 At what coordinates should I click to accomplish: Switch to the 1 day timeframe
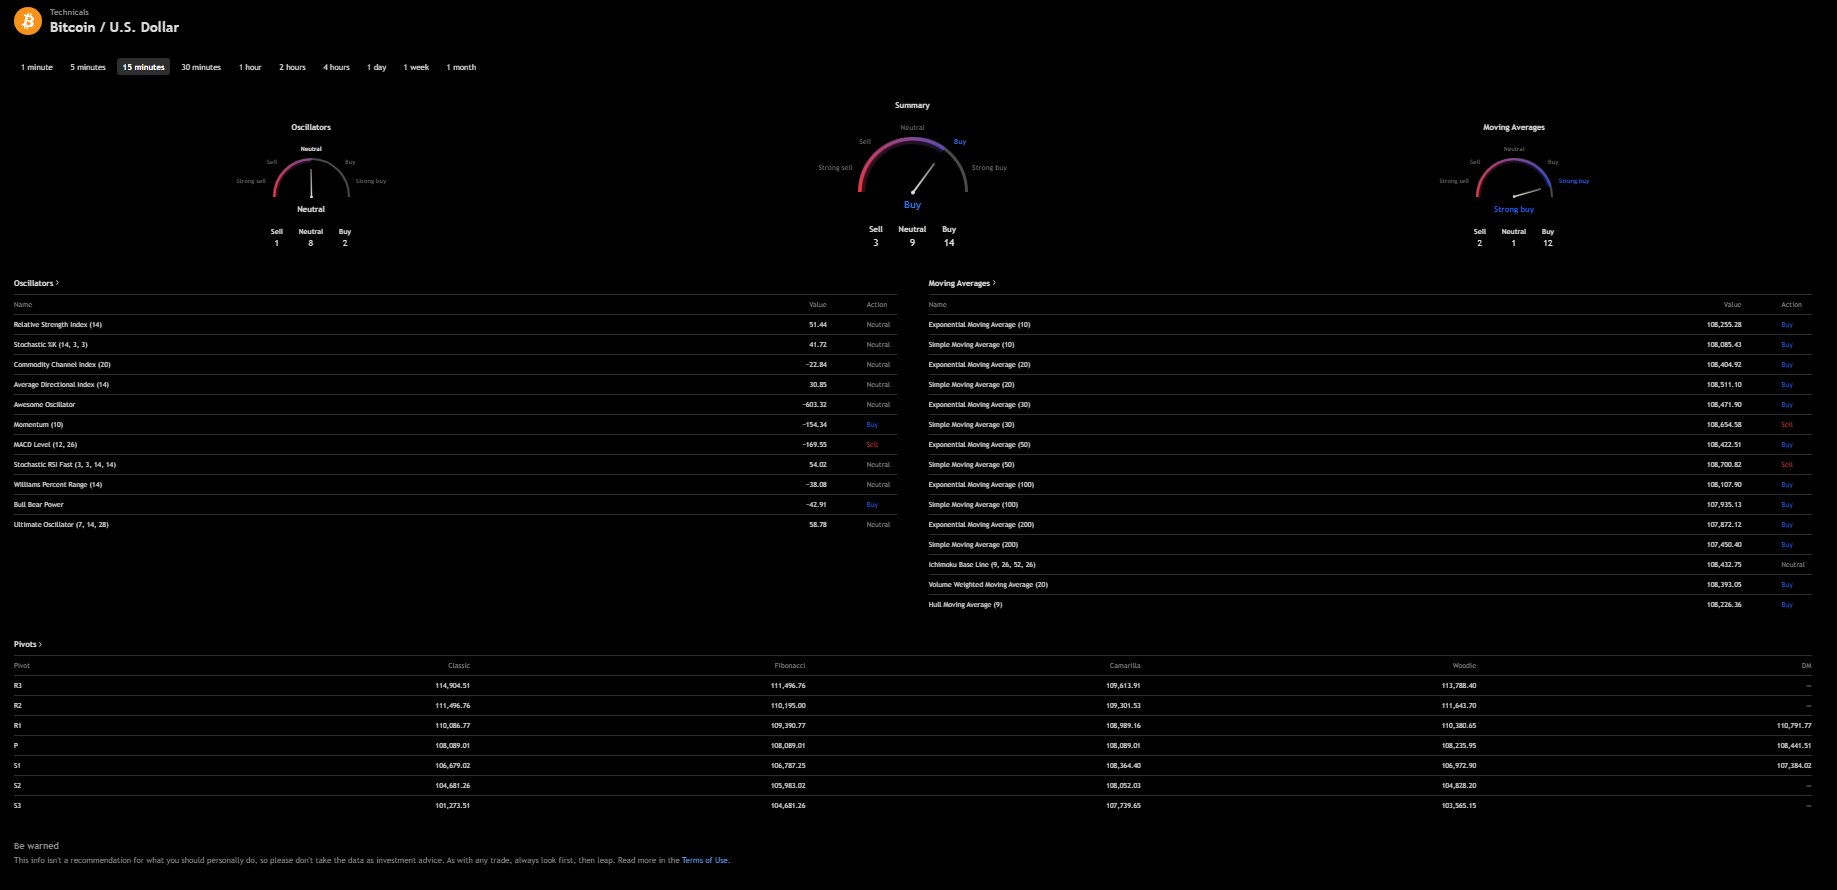pos(376,67)
